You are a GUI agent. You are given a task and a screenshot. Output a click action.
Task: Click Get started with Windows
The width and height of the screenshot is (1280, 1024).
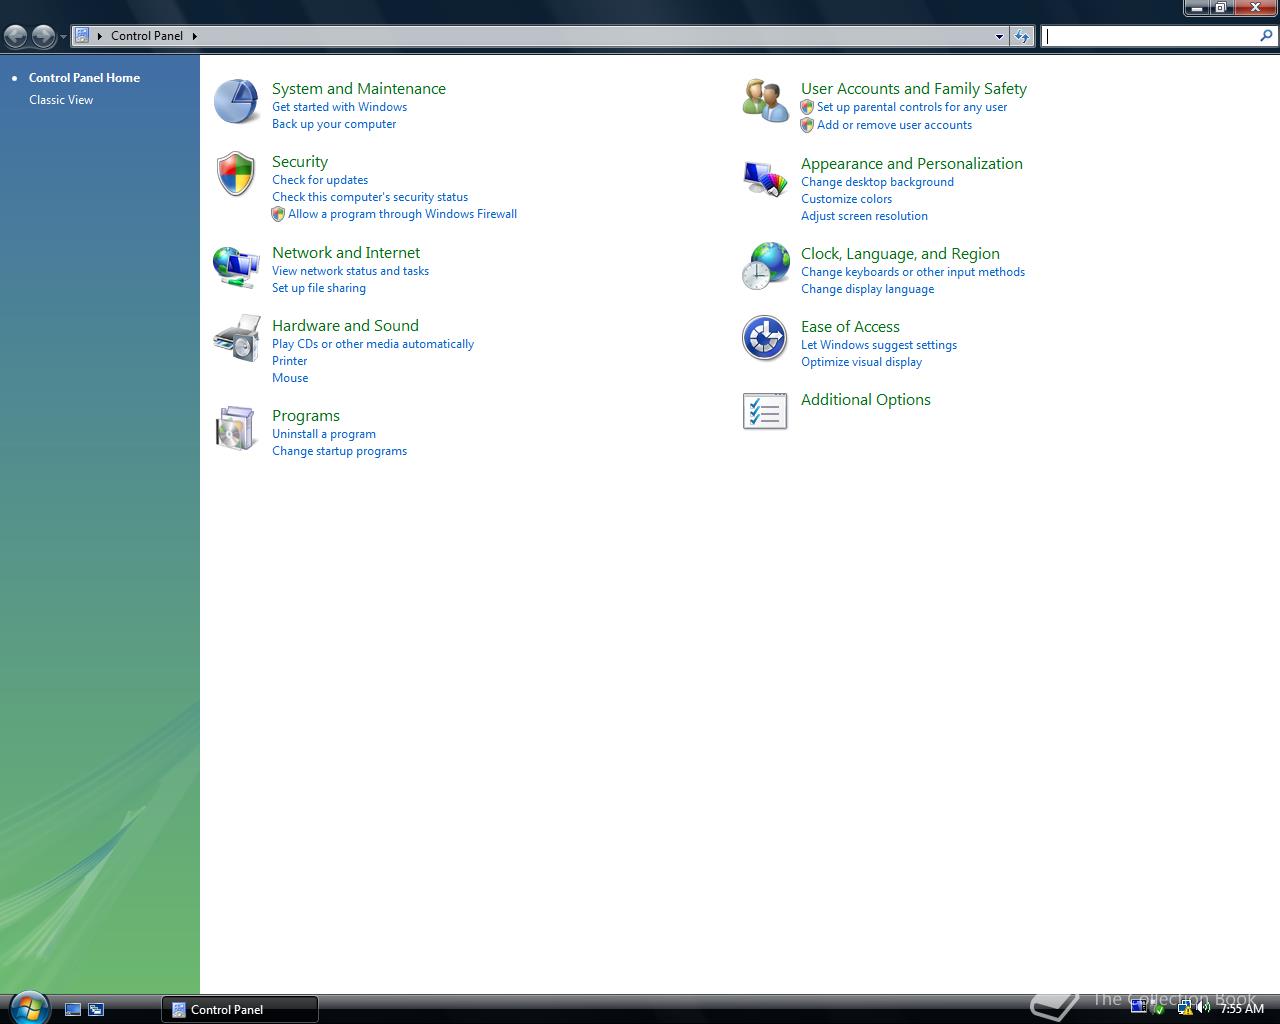point(339,107)
